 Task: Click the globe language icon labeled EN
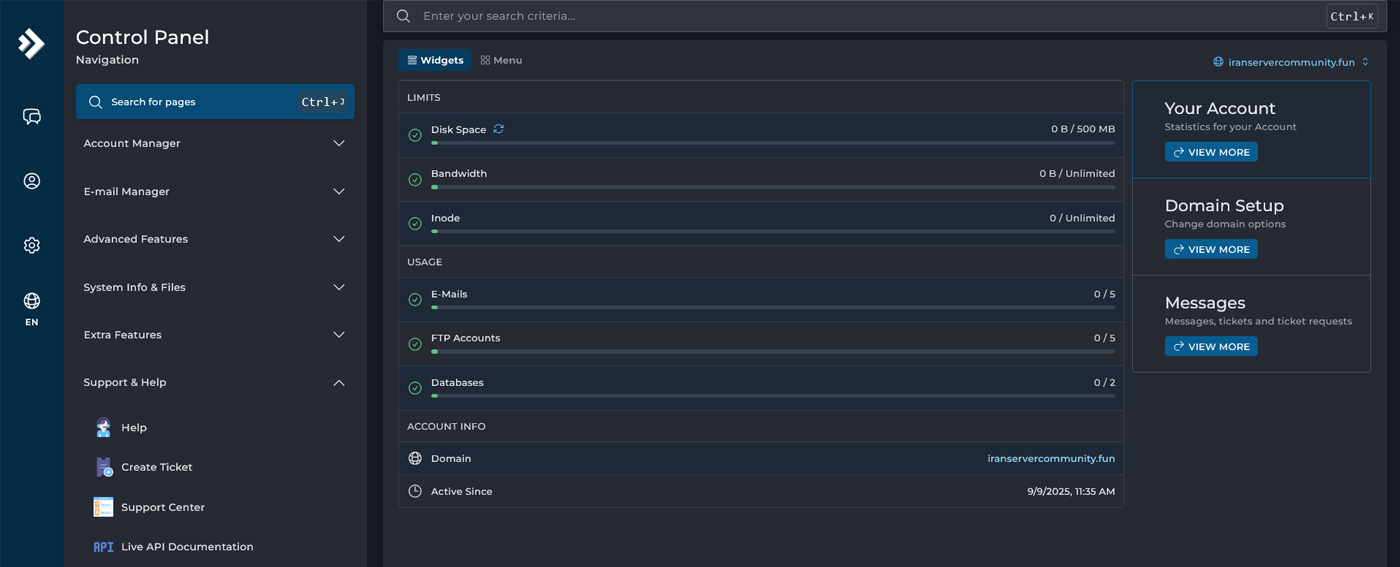coord(32,303)
